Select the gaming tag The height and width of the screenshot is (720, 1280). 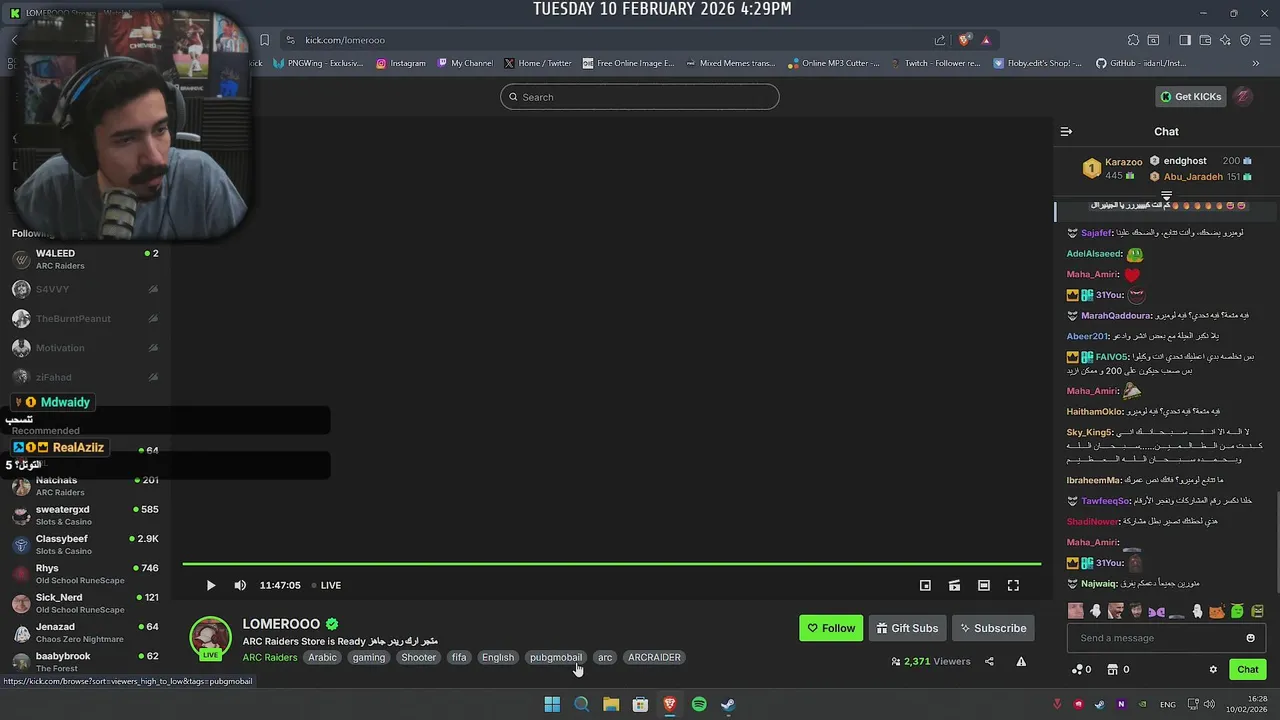coord(369,657)
